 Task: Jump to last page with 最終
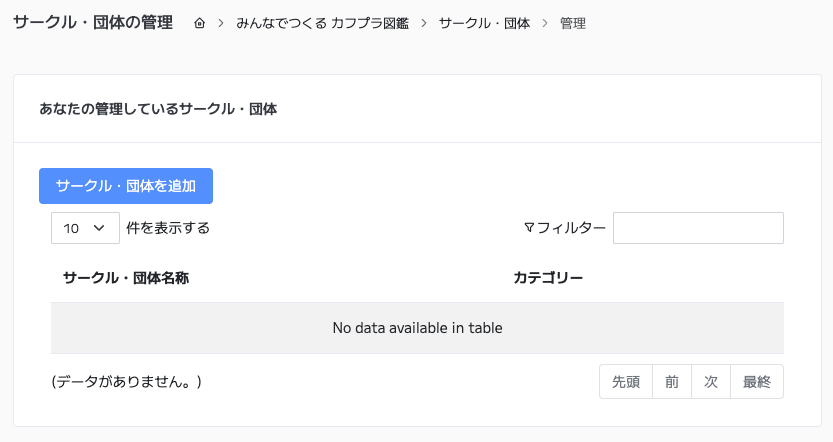[757, 382]
